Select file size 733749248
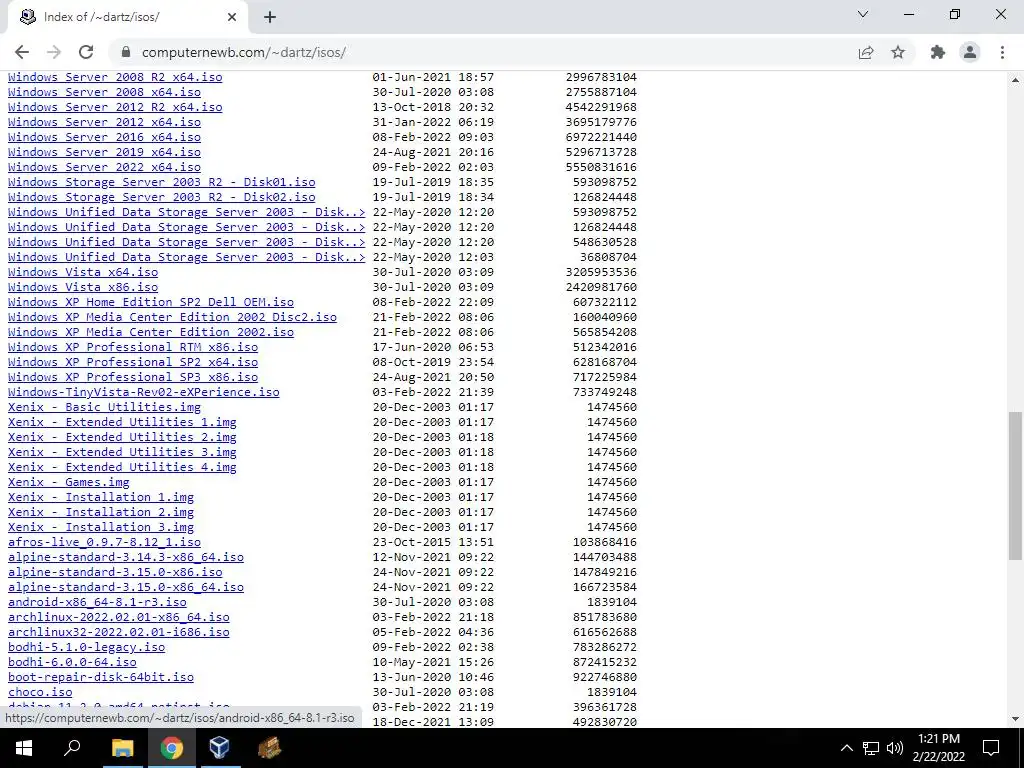Viewport: 1024px width, 768px height. click(605, 392)
